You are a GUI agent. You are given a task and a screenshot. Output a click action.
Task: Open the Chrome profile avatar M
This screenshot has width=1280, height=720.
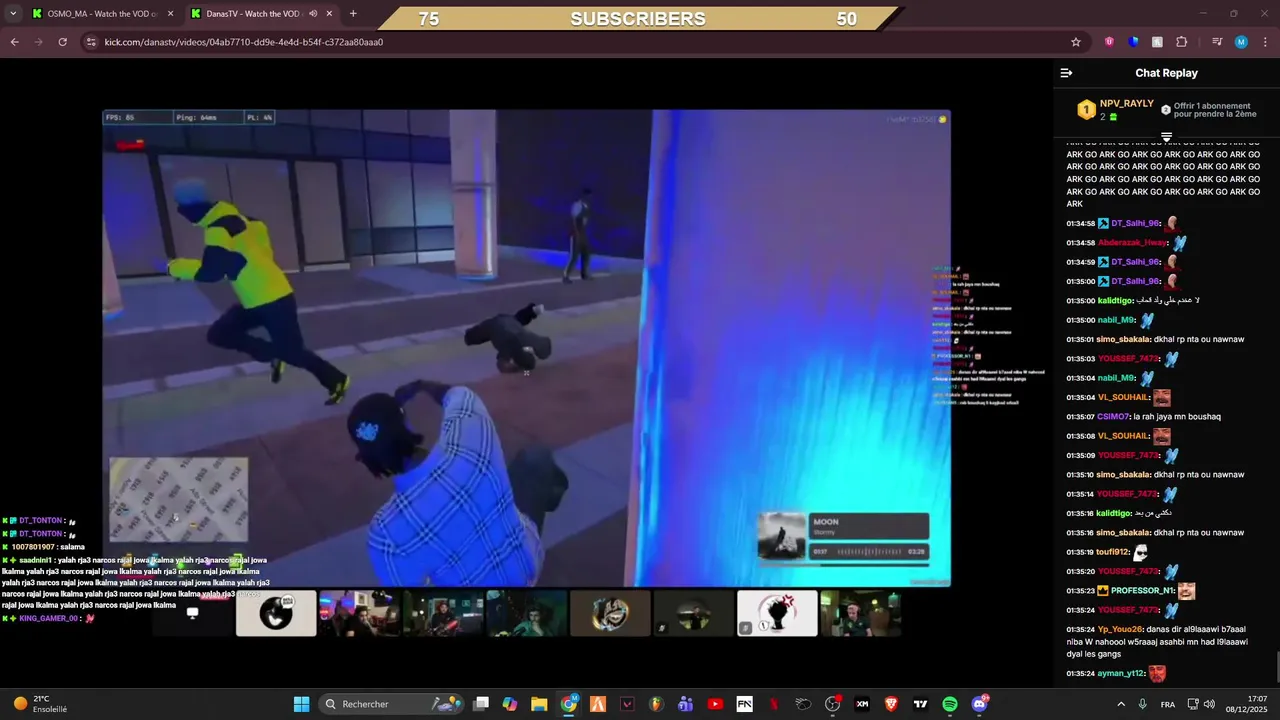(1241, 42)
